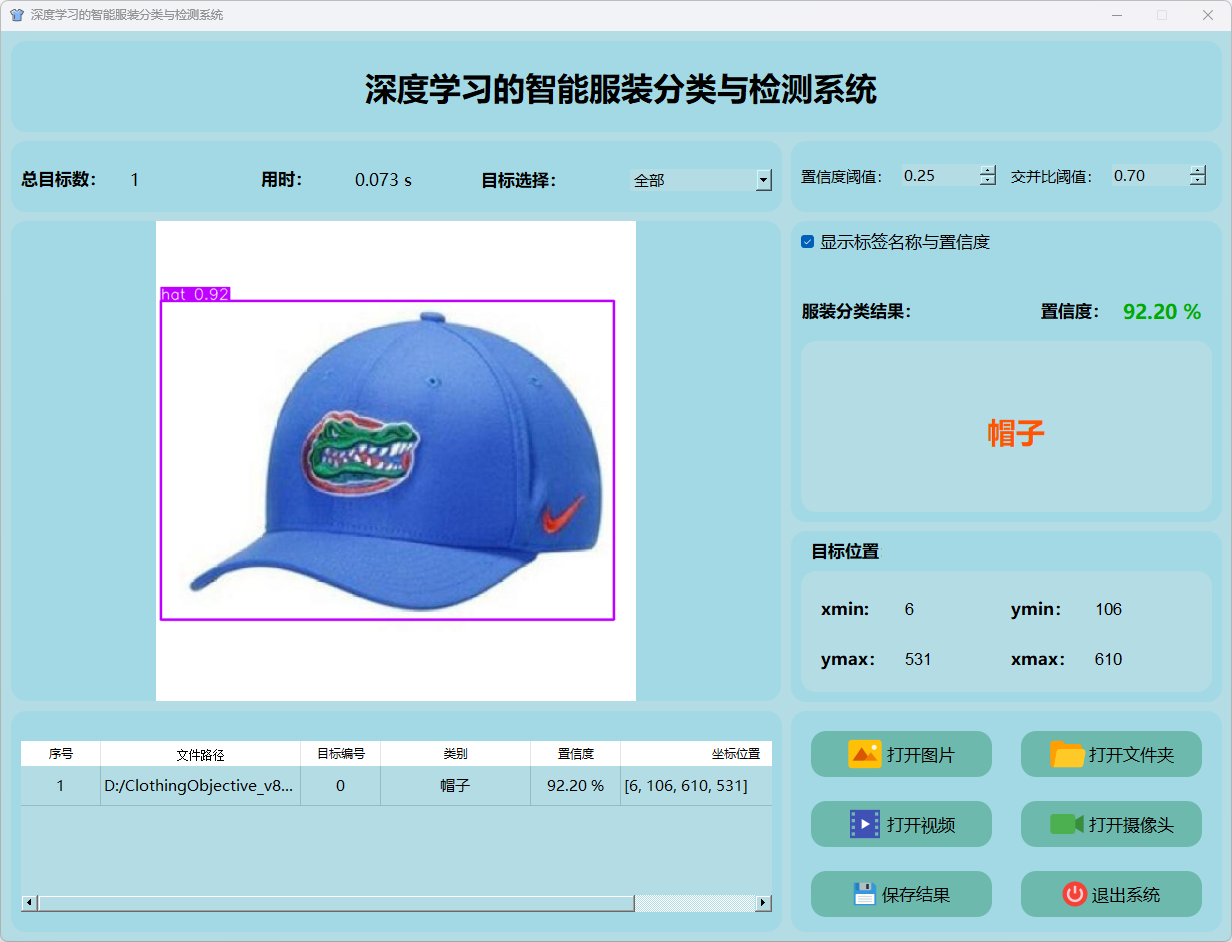Click the table horizontal scrollbar thumb

coord(336,903)
